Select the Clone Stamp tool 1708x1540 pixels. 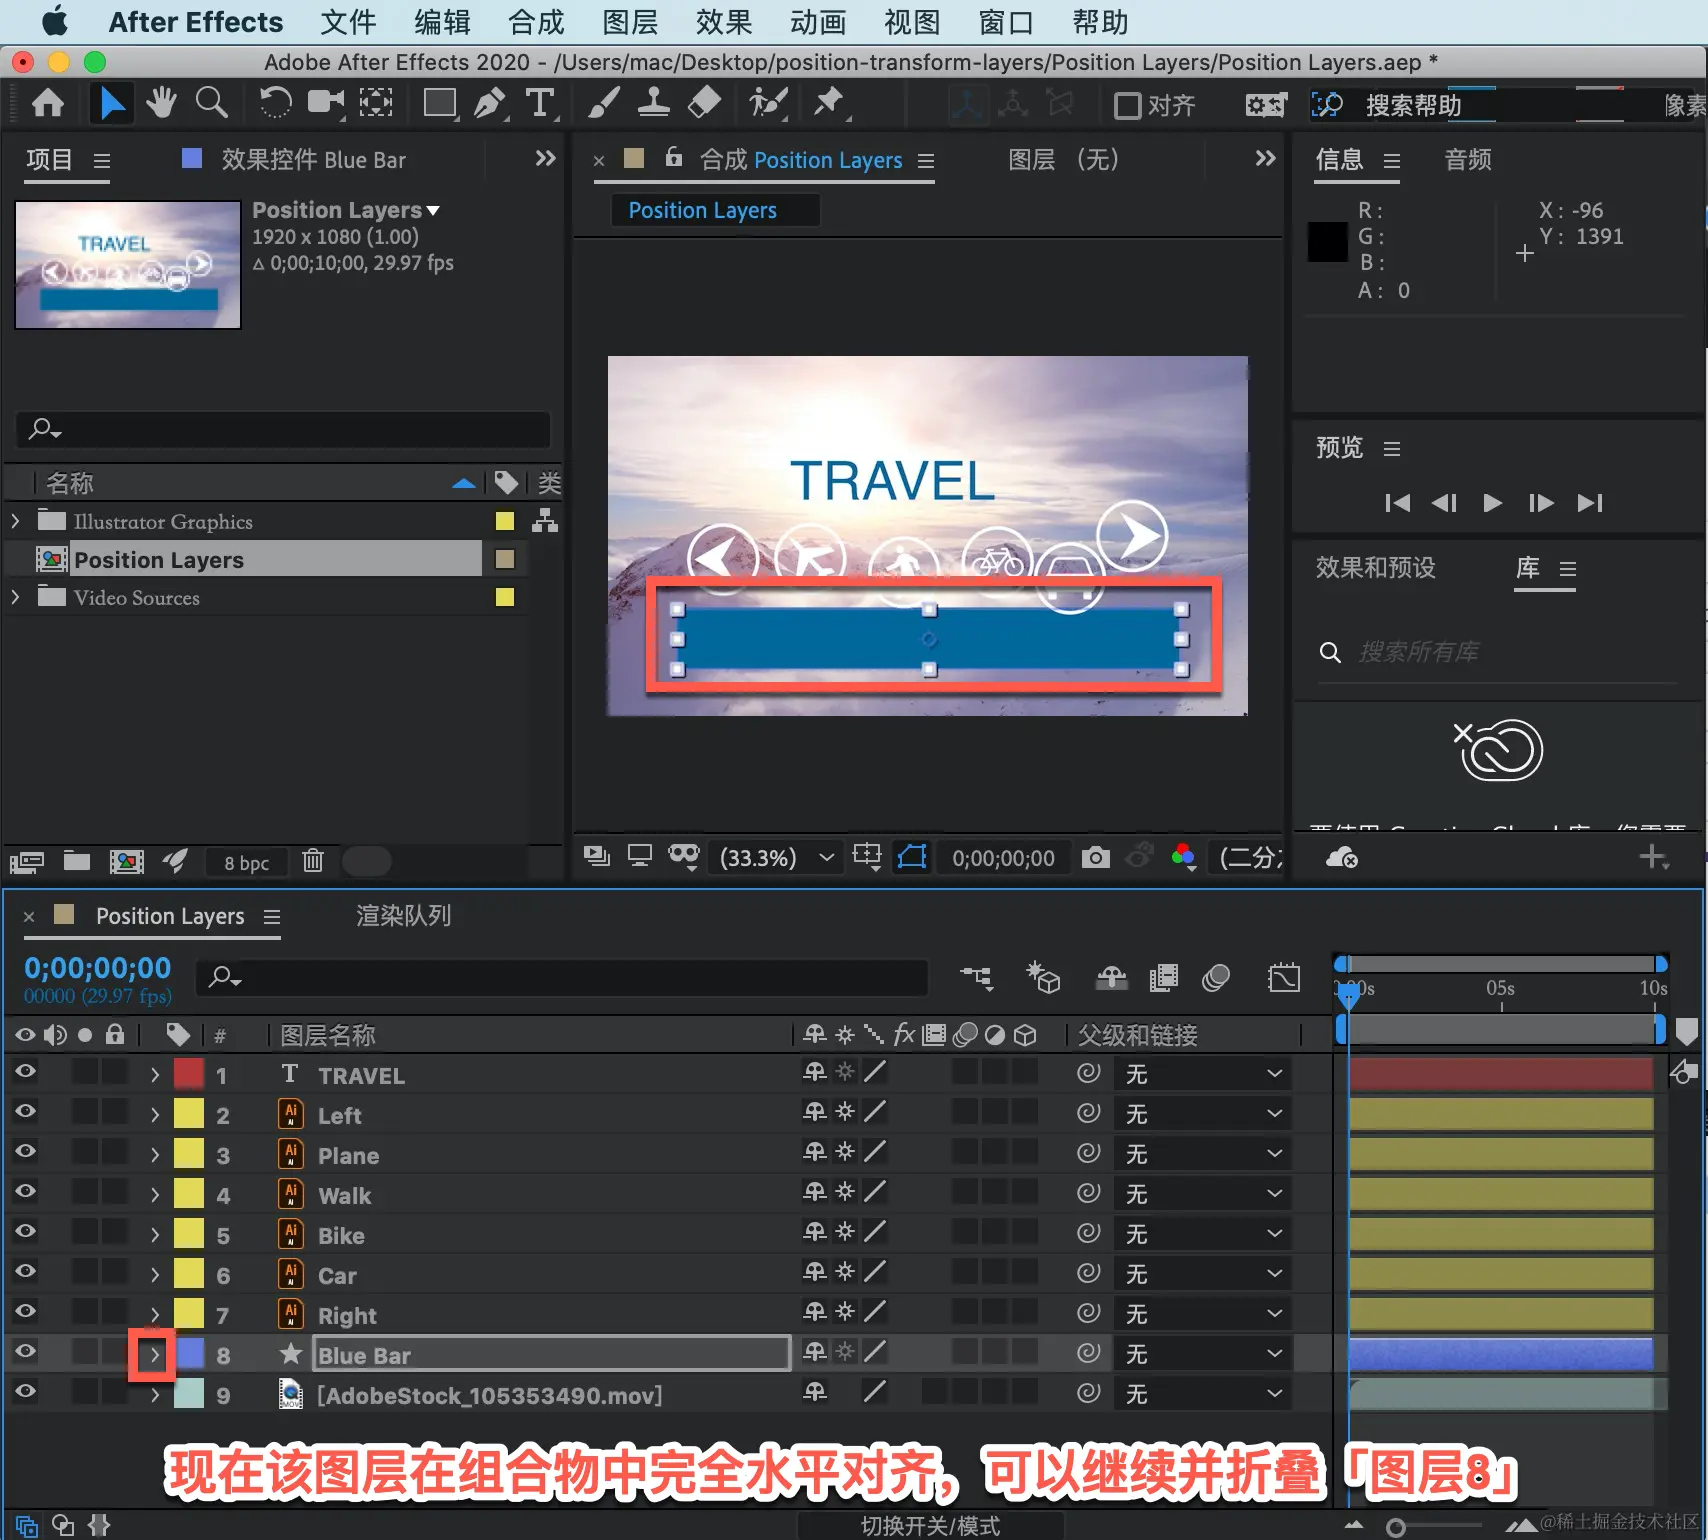[653, 103]
